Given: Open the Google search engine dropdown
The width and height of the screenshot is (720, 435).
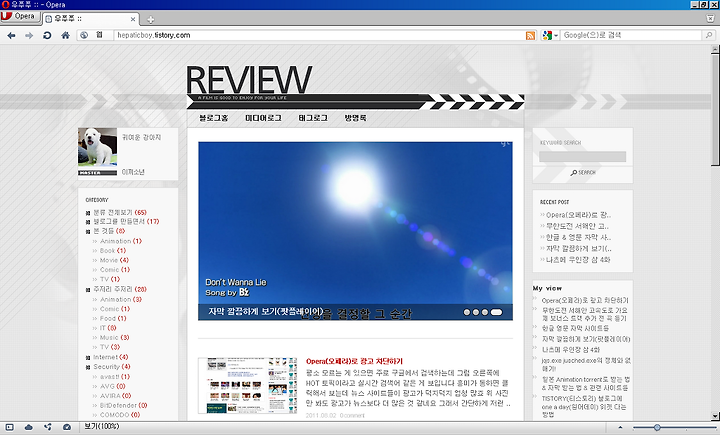Looking at the screenshot, I should click(x=550, y=35).
